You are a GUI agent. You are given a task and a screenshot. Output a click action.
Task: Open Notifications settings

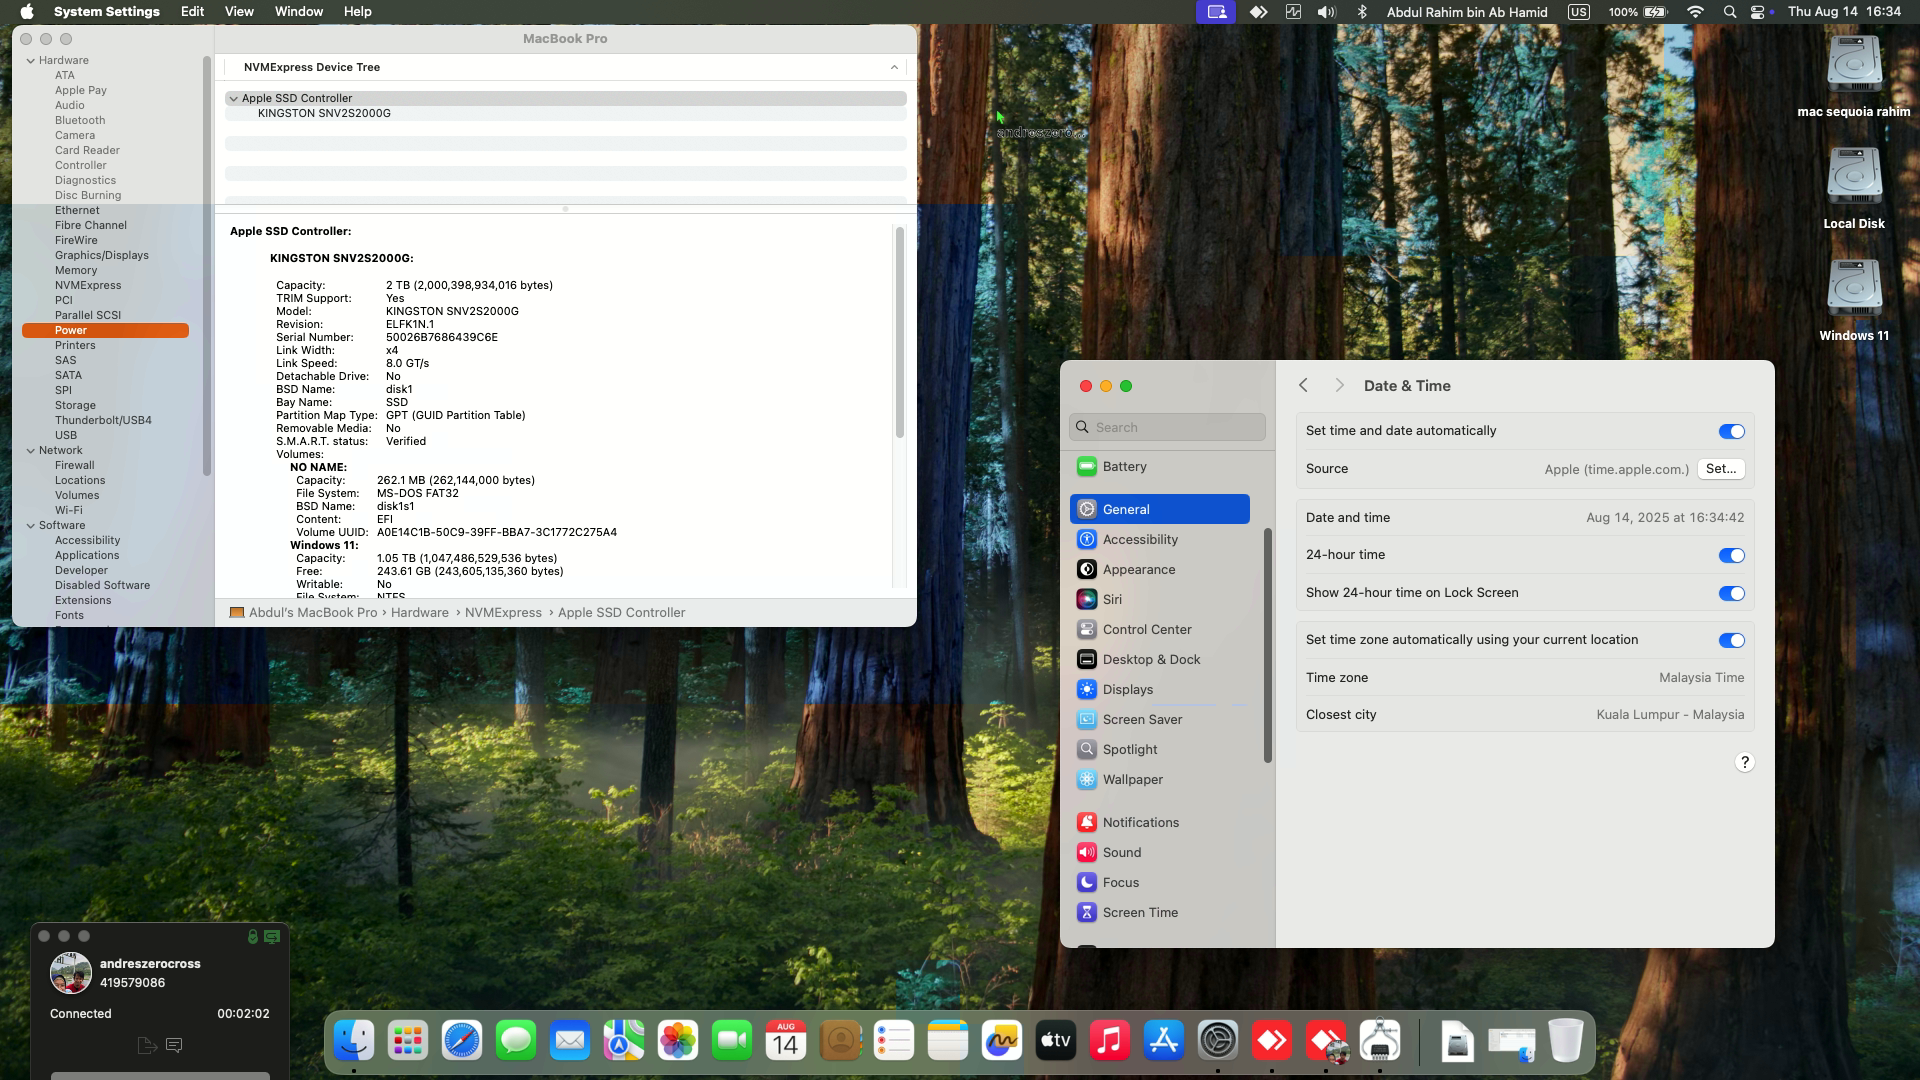click(1159, 823)
